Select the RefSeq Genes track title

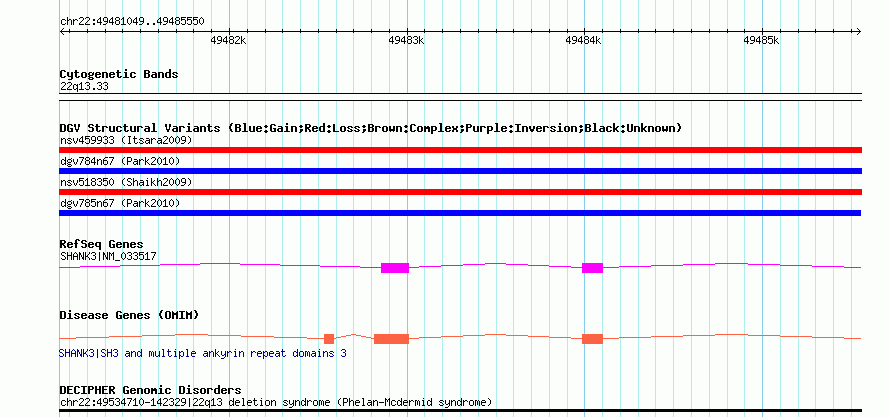pos(102,245)
